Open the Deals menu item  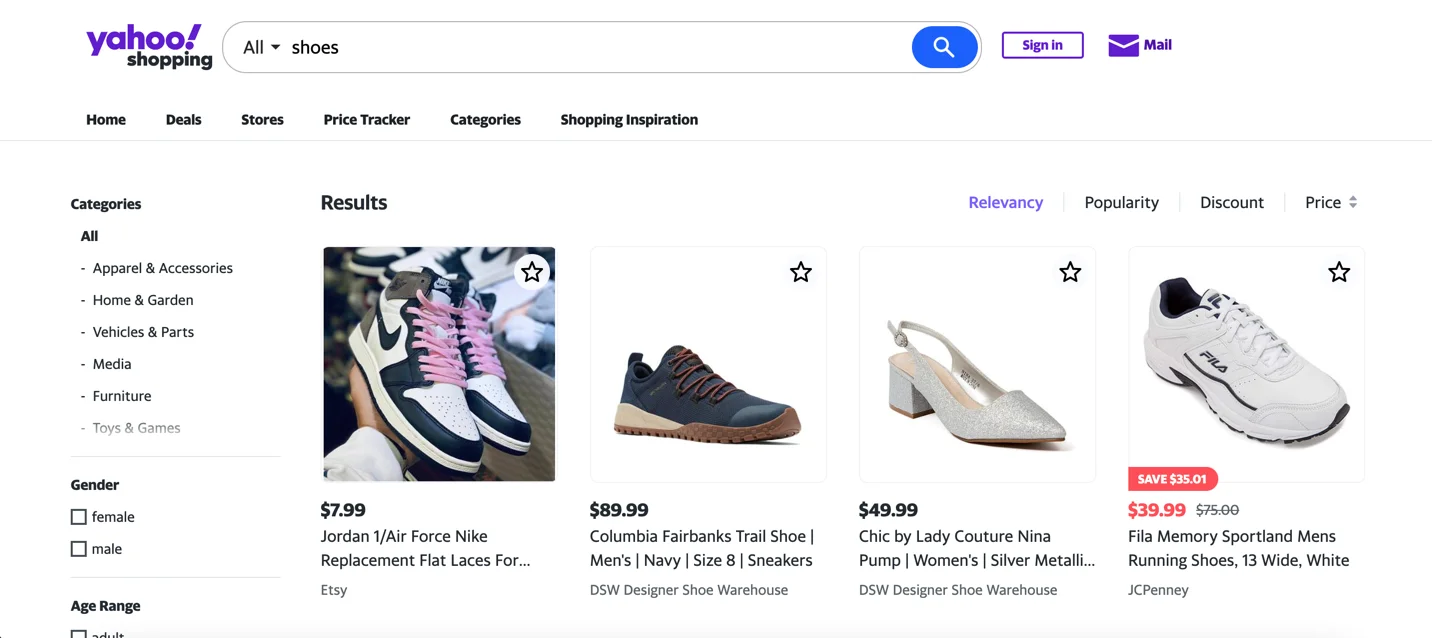point(183,119)
